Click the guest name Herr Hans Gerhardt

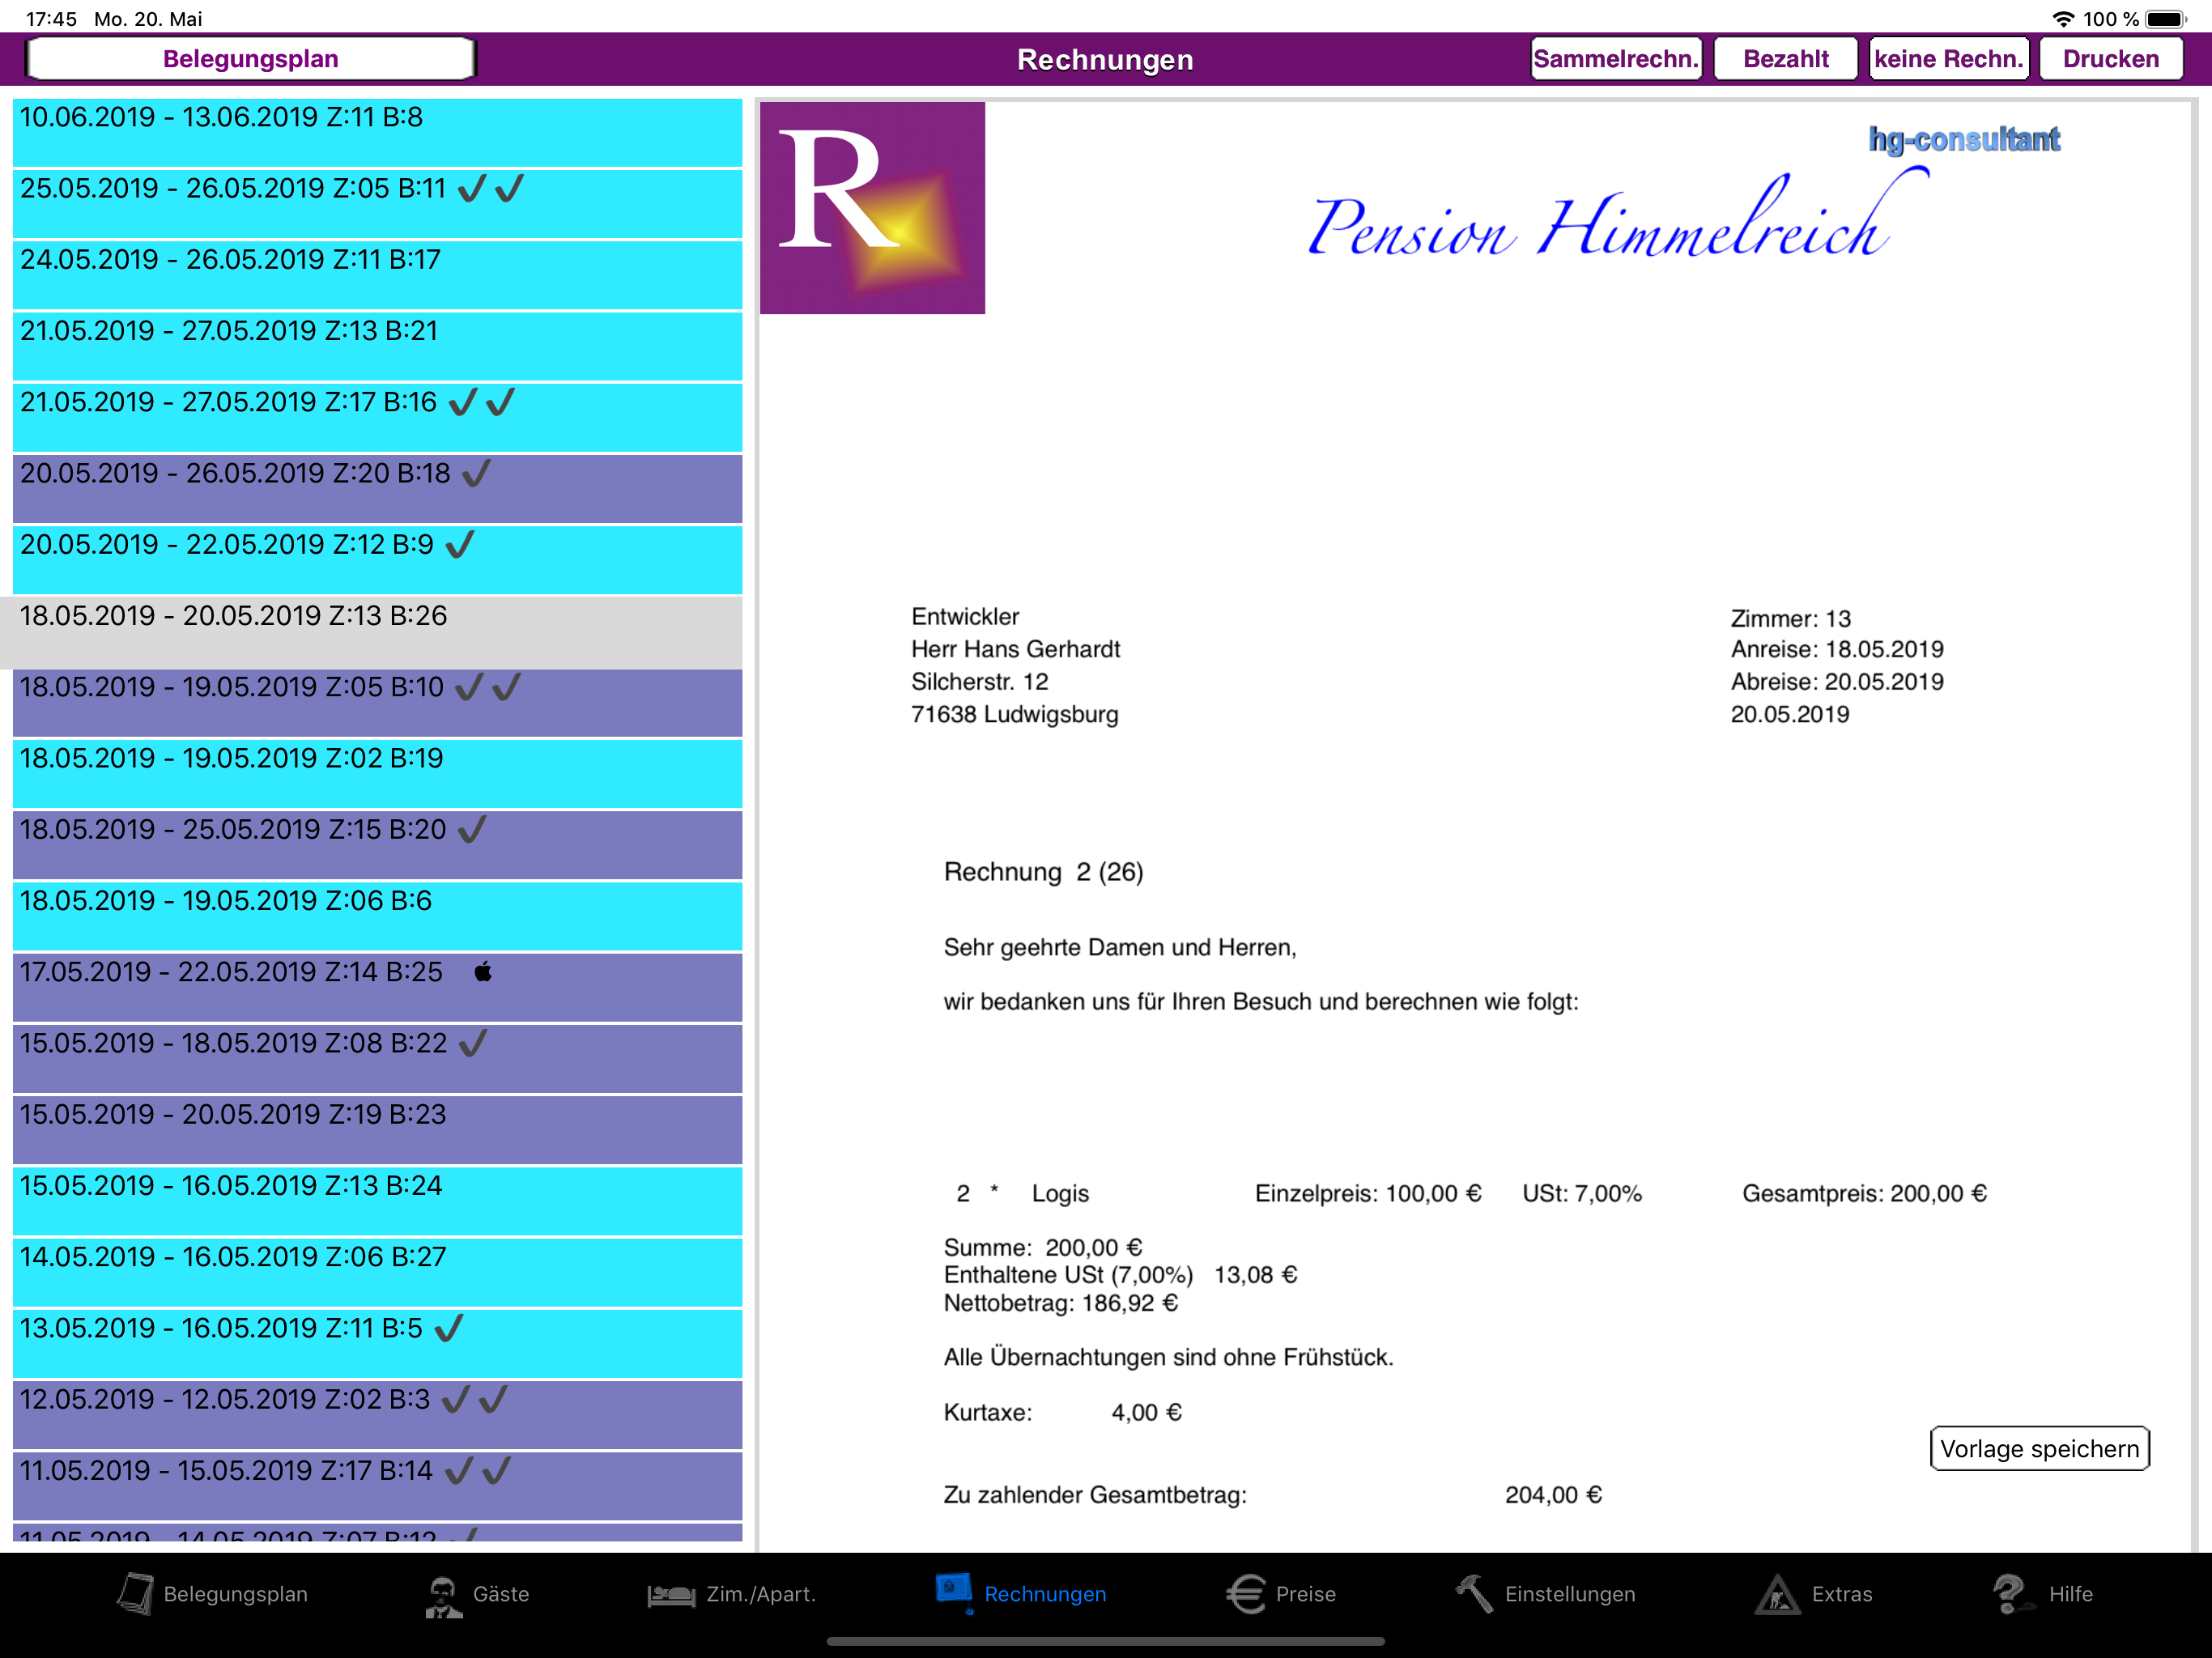pyautogui.click(x=1015, y=649)
